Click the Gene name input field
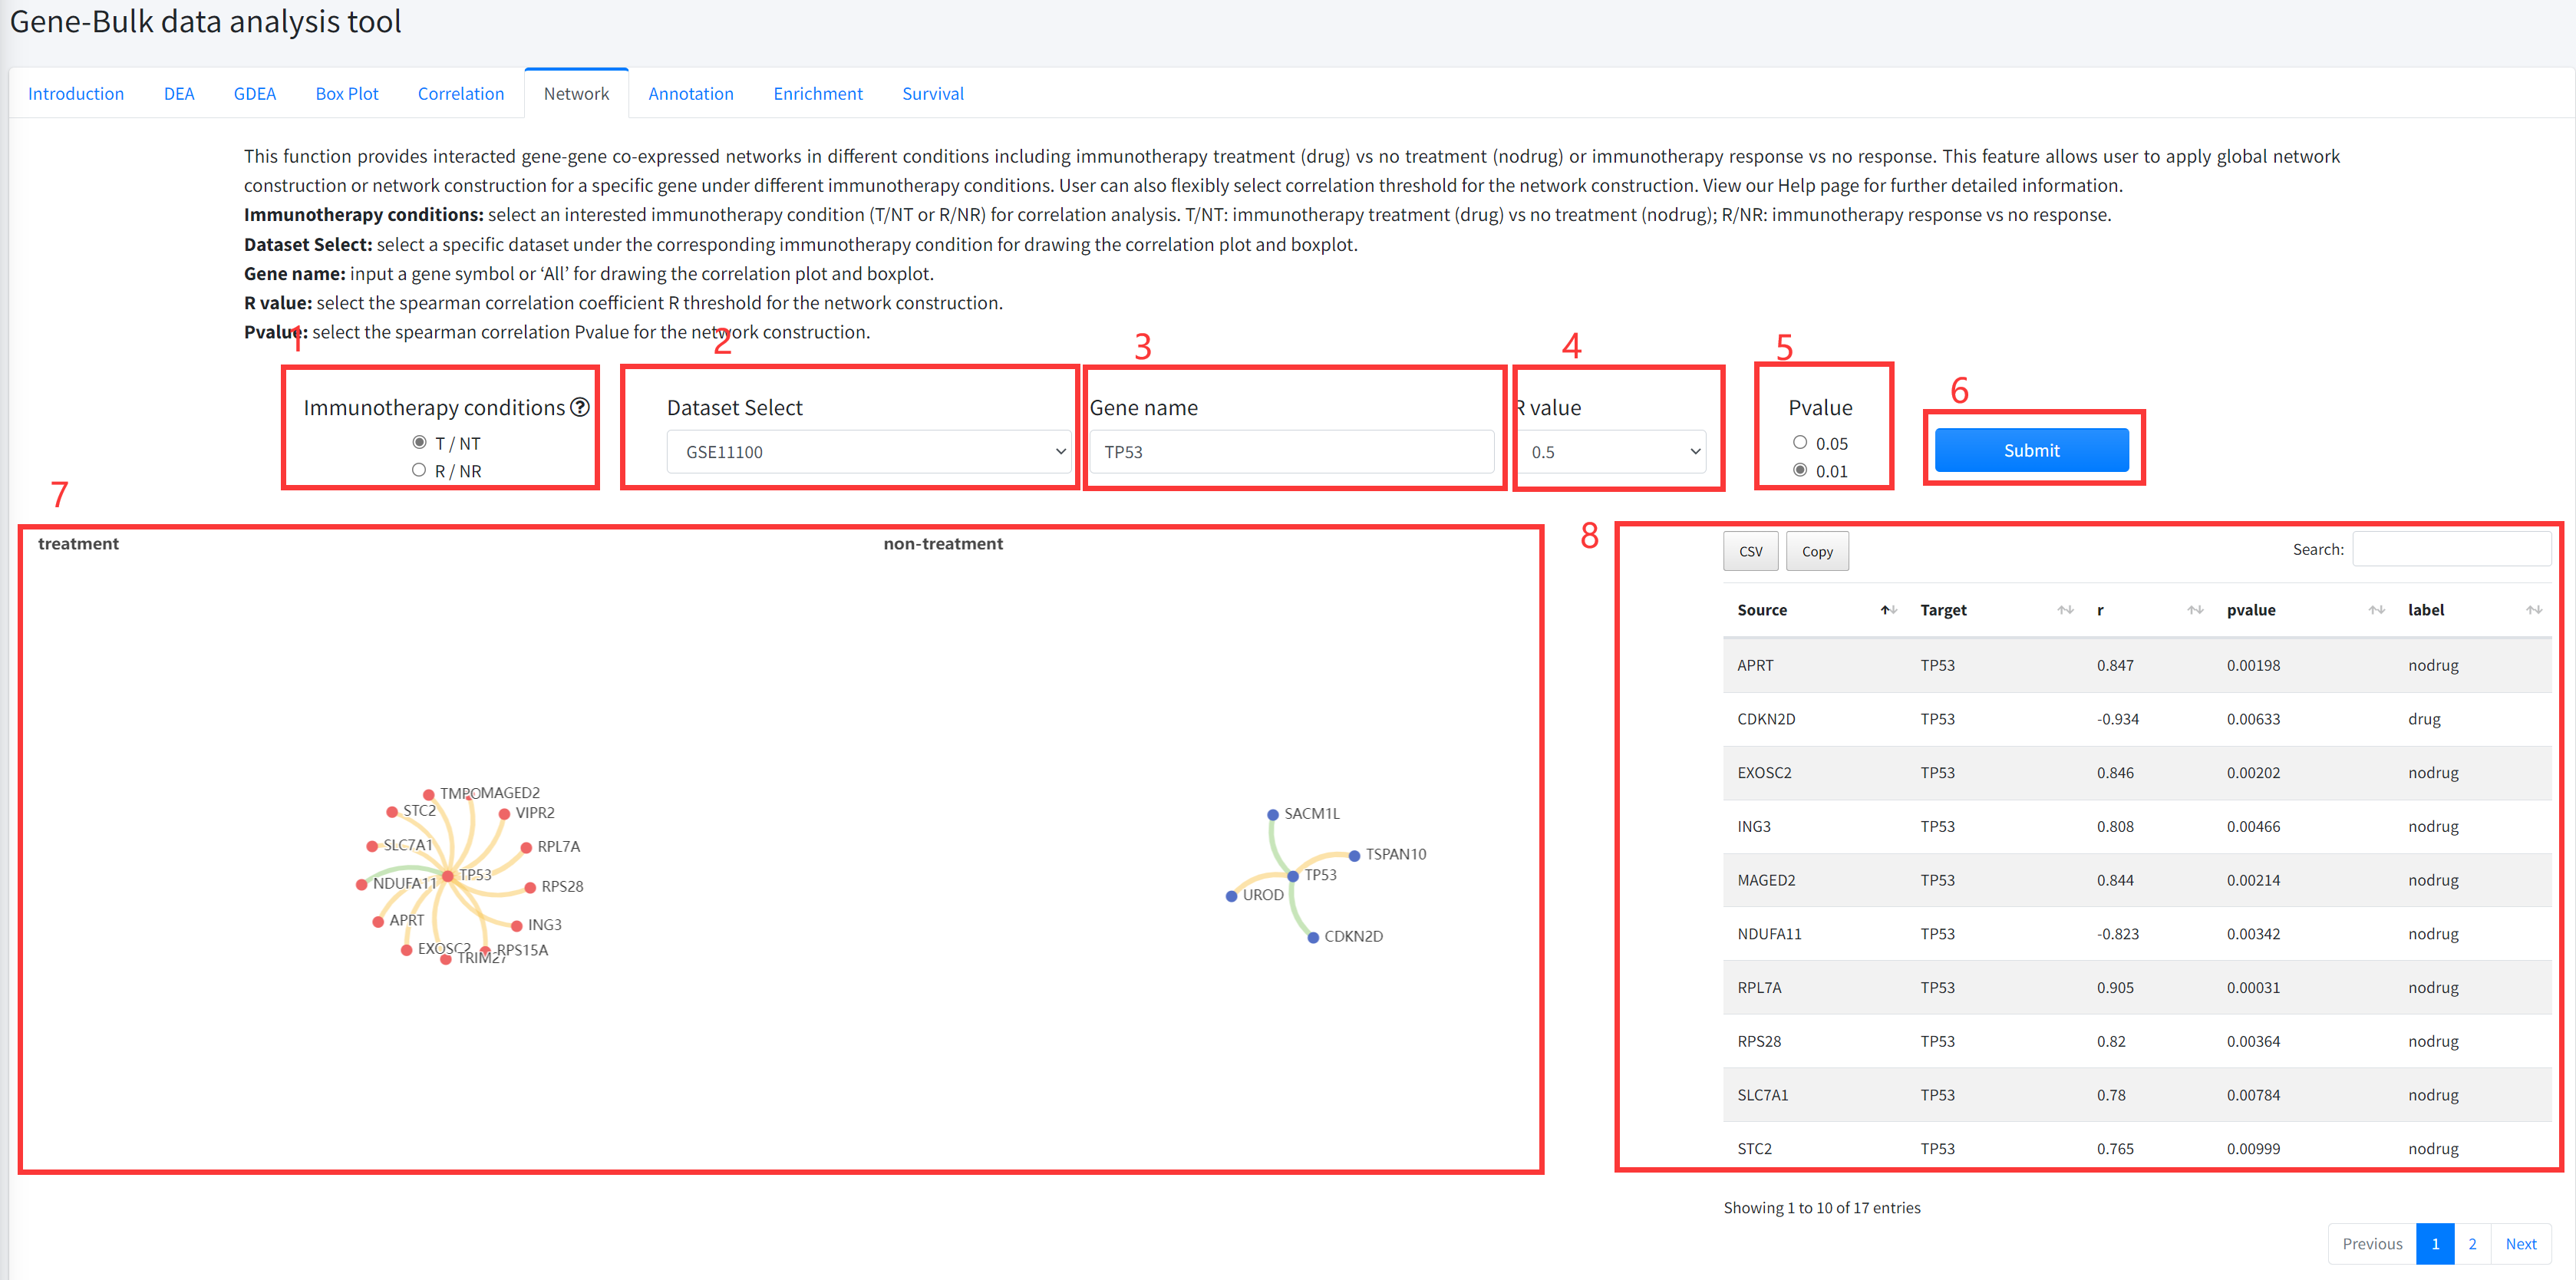Screen dimensions: 2576x1280 (x=1291, y=452)
